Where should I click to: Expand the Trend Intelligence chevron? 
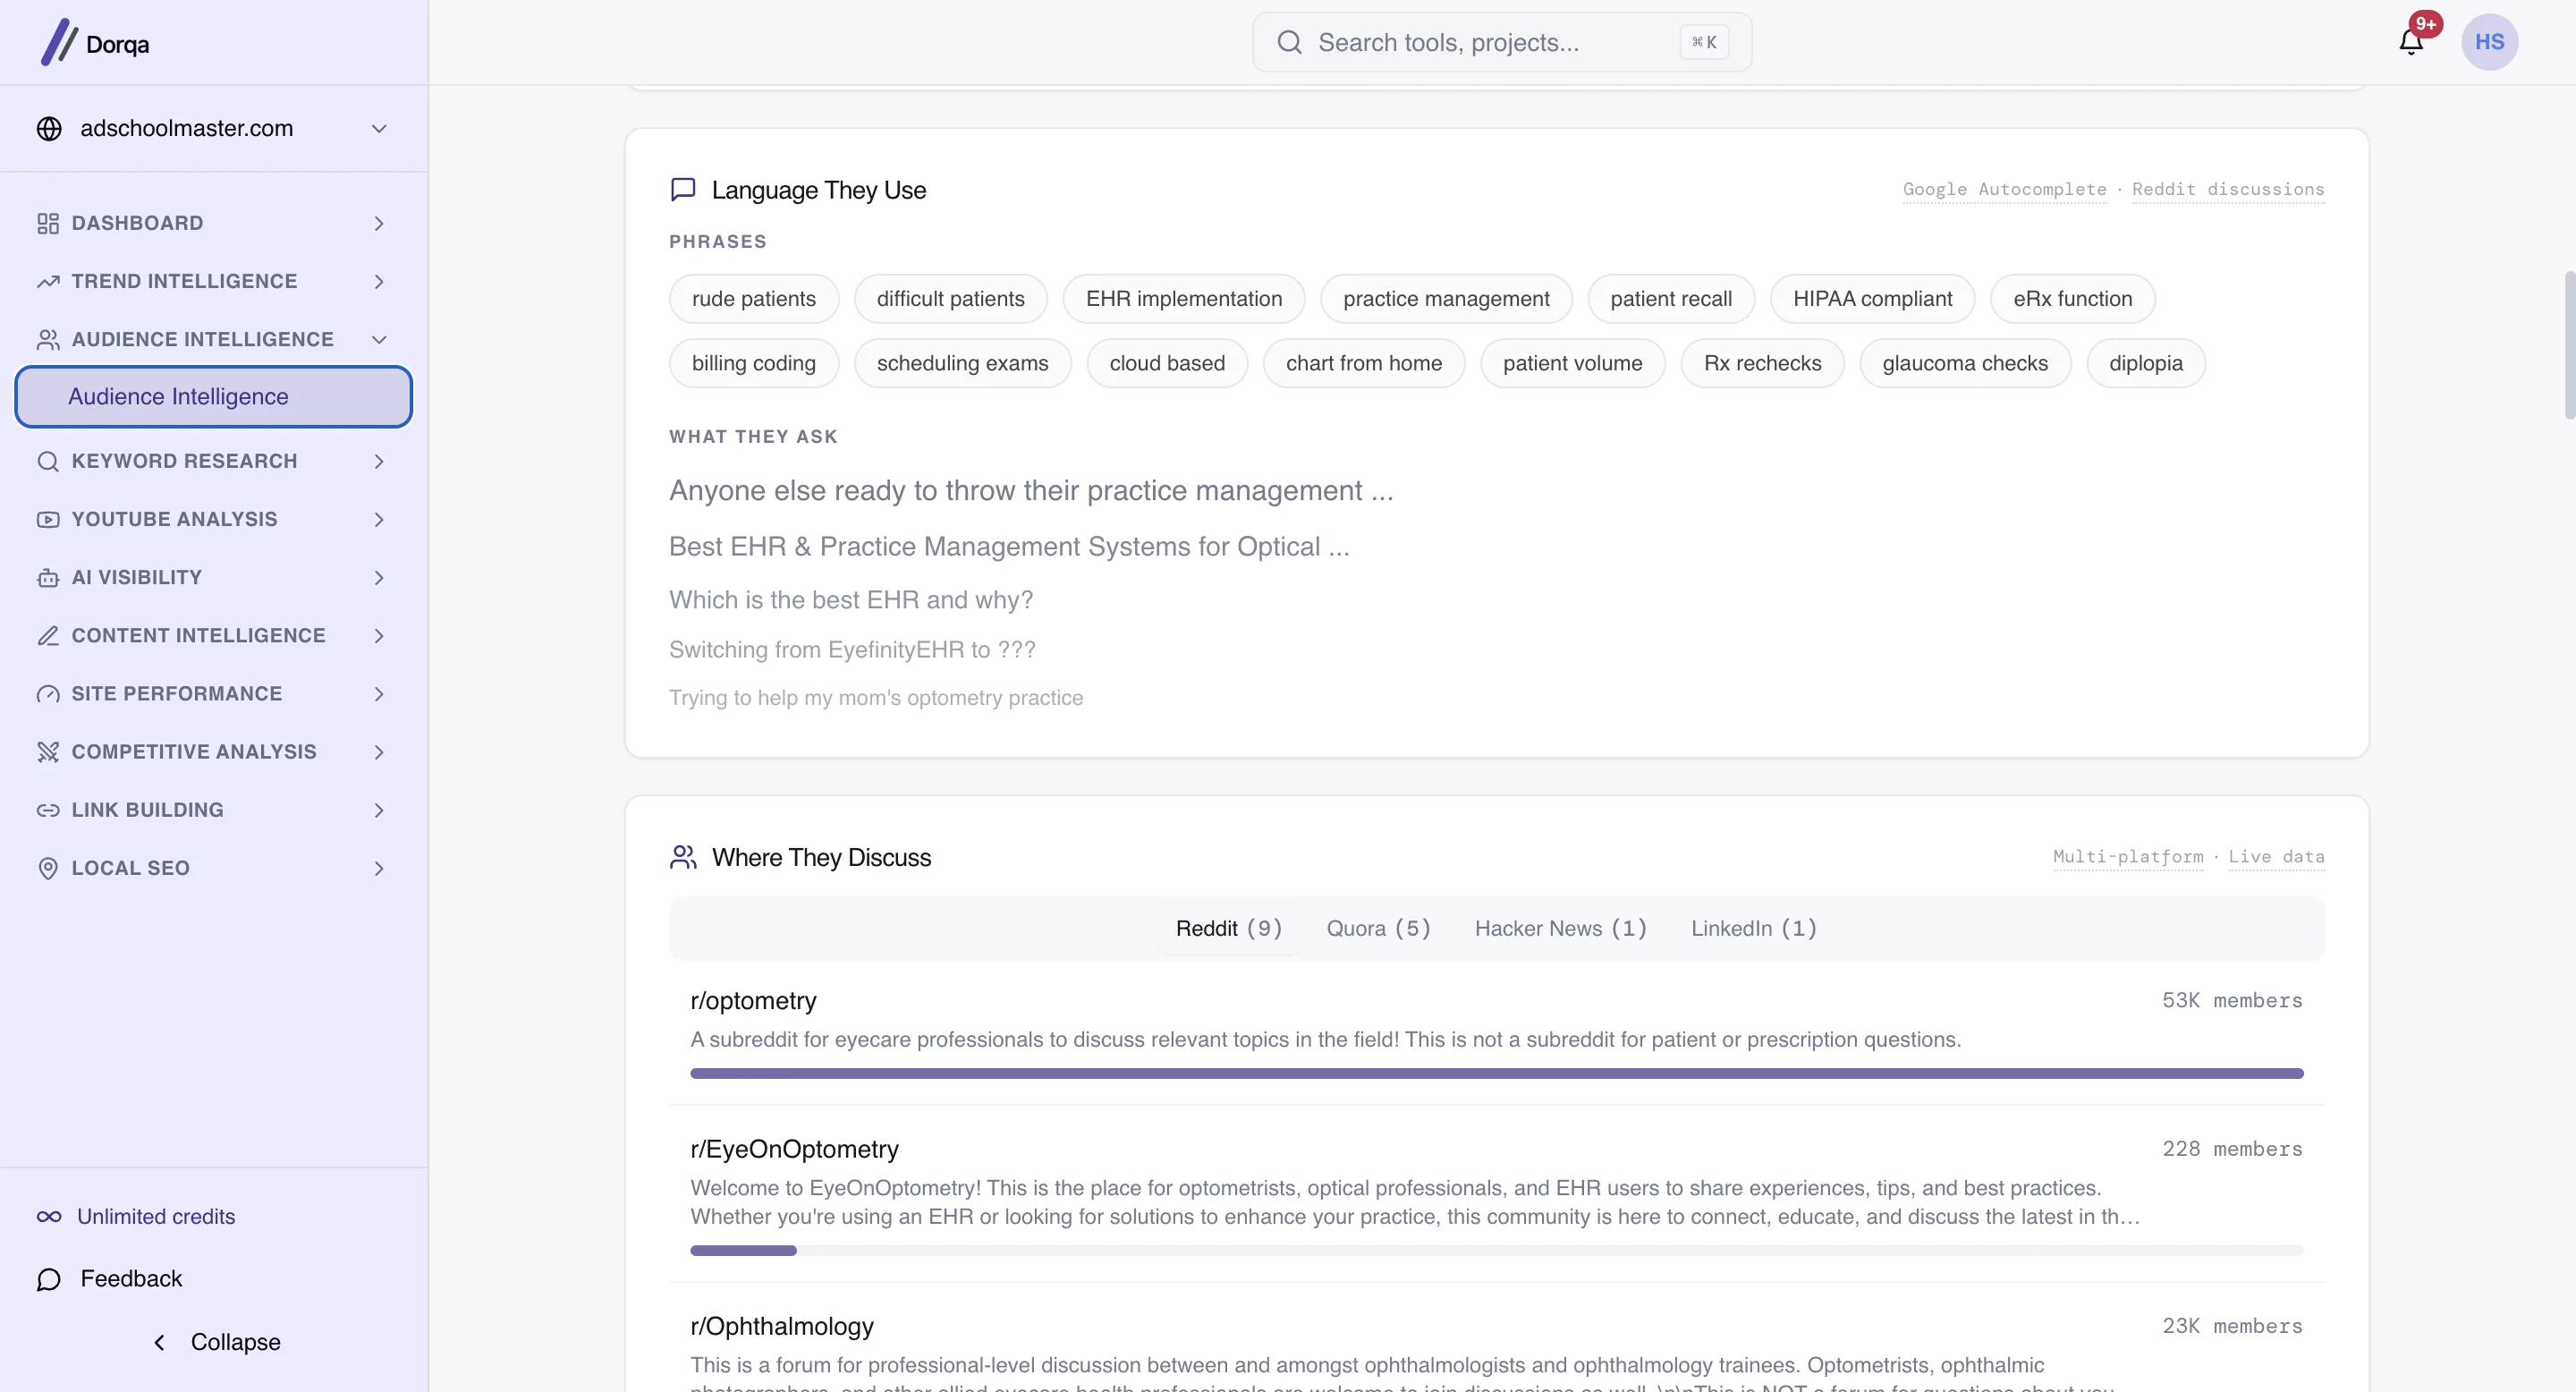pos(379,281)
